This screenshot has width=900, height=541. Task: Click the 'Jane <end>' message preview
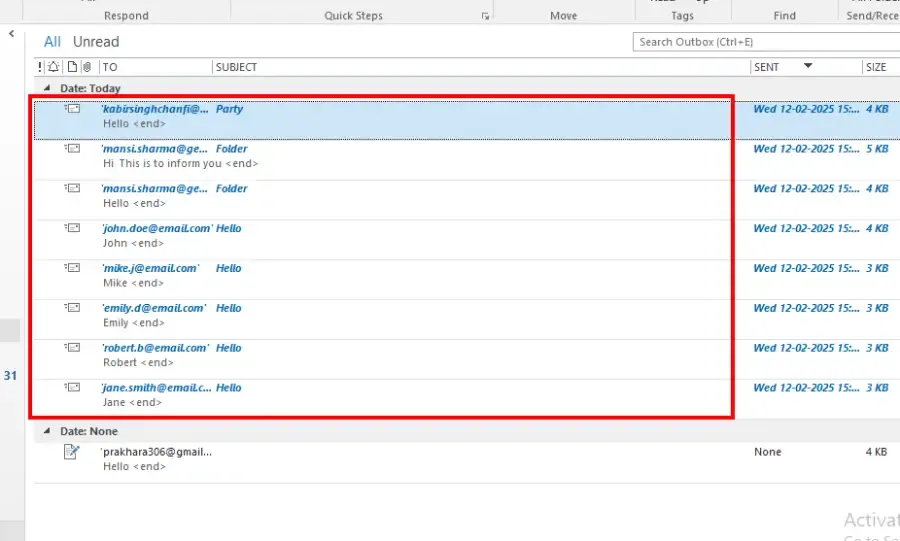tap(133, 402)
